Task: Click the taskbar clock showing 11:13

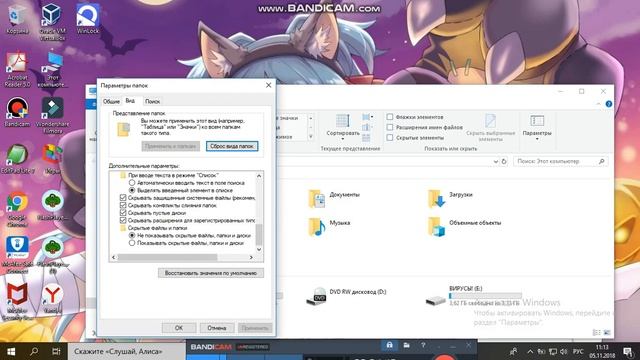Action: [x=602, y=351]
